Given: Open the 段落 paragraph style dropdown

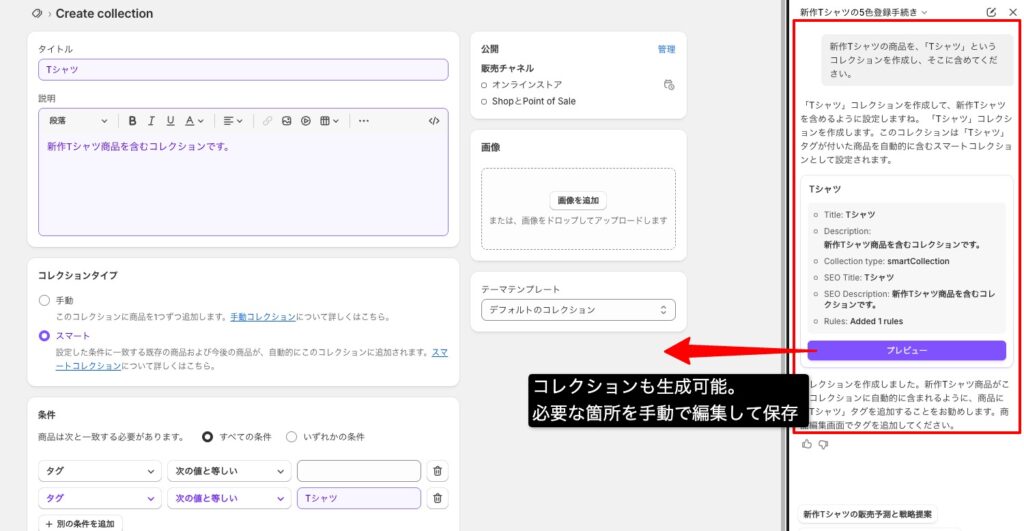Looking at the screenshot, I should point(78,121).
